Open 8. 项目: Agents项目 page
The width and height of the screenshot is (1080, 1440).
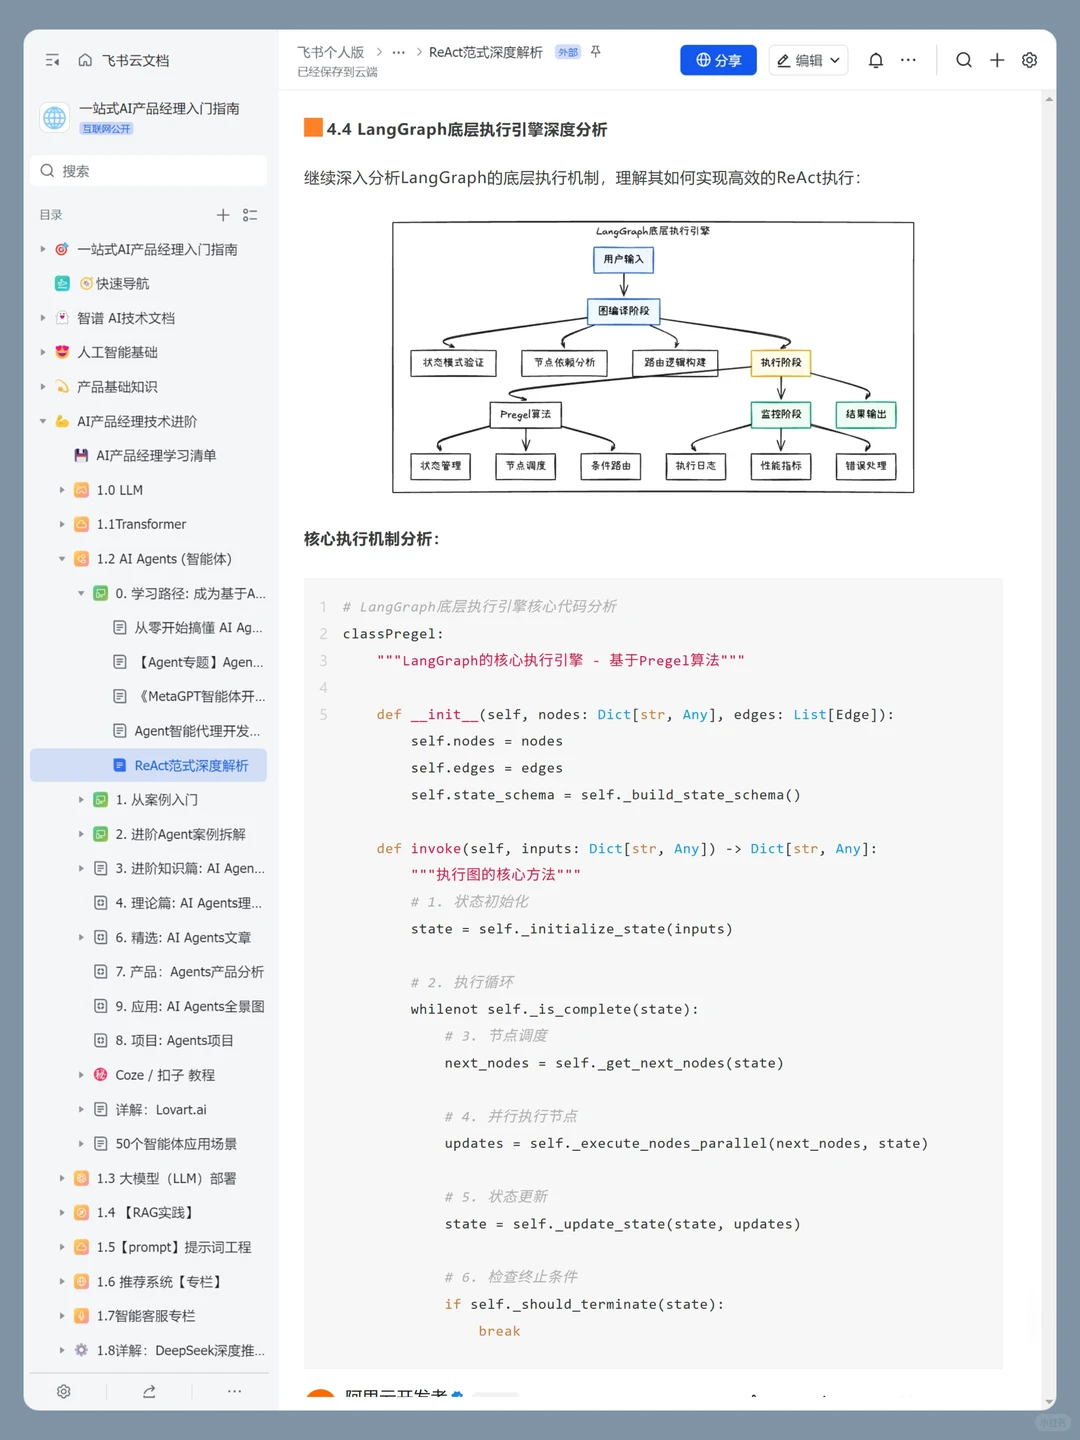pyautogui.click(x=148, y=1041)
